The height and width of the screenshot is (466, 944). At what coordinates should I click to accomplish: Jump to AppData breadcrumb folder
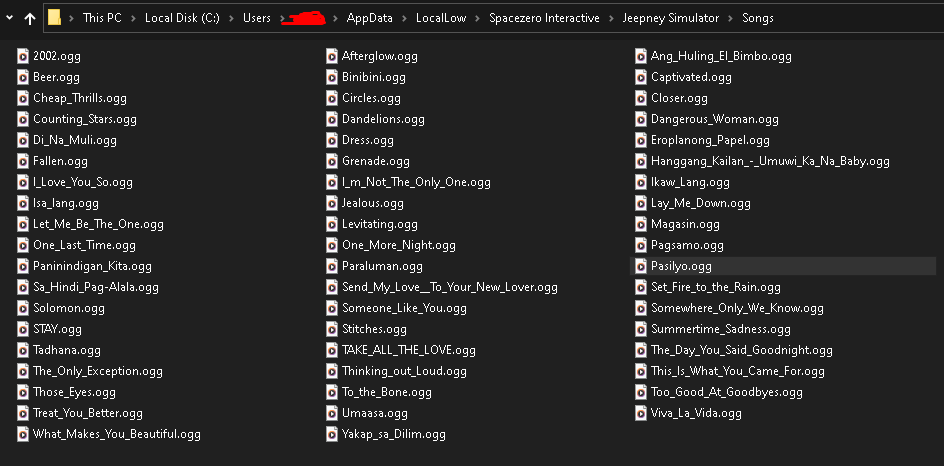(370, 18)
